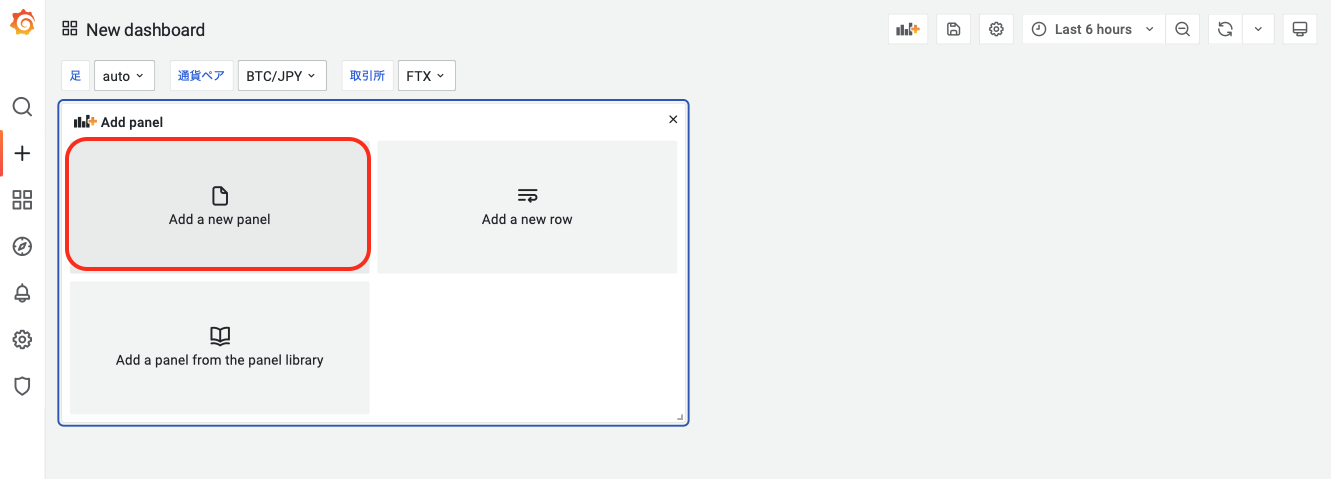Click the 通貨ペア variable label

[202, 76]
